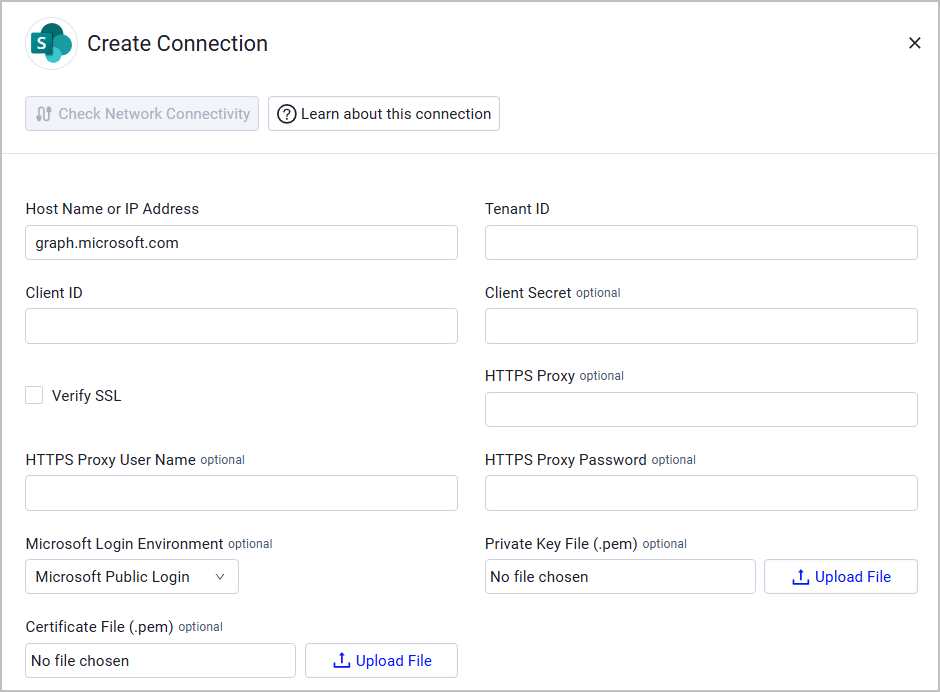The width and height of the screenshot is (940, 692).
Task: Click Learn about this connection
Action: (383, 113)
